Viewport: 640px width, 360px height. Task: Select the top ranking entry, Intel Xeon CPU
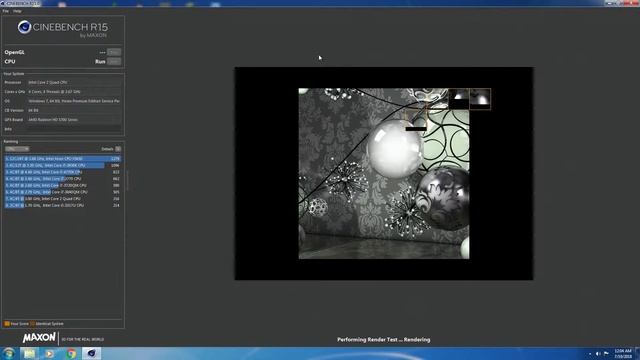pos(63,159)
